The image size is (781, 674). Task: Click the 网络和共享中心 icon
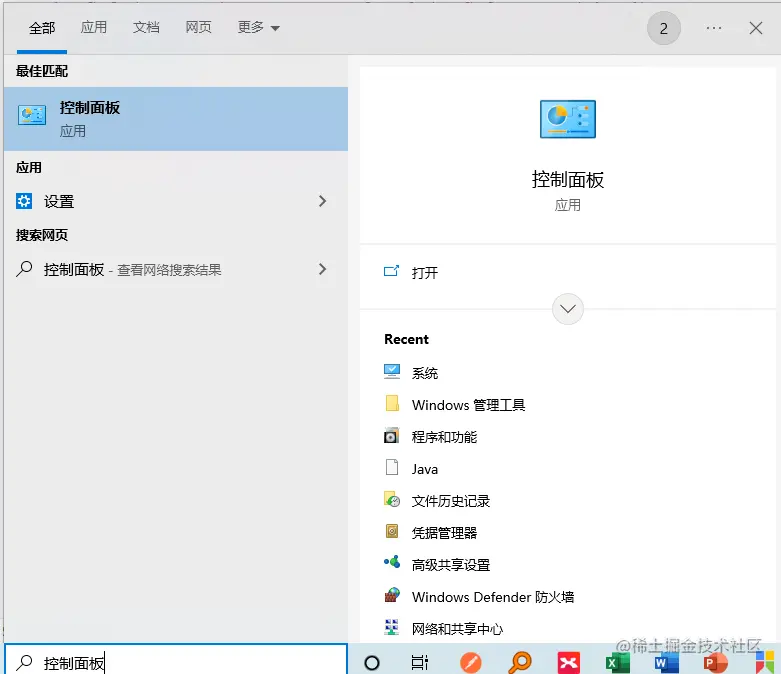[x=392, y=627]
